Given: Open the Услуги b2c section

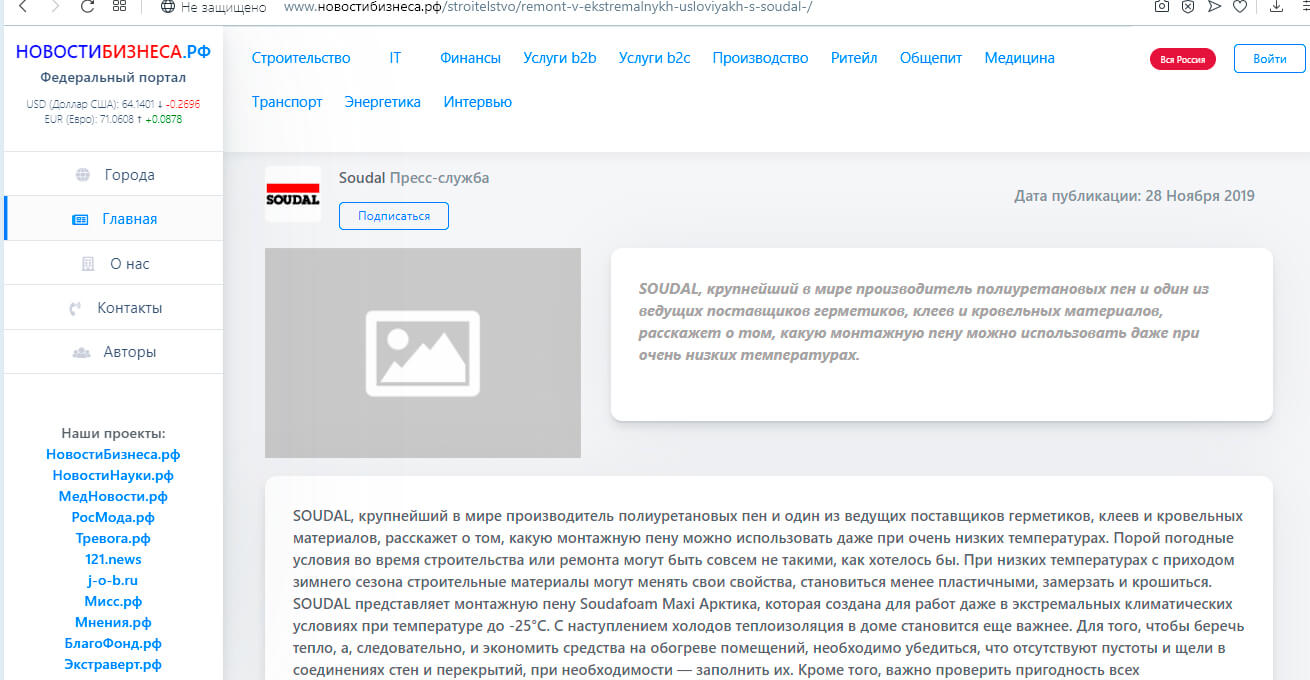Looking at the screenshot, I should (x=654, y=58).
